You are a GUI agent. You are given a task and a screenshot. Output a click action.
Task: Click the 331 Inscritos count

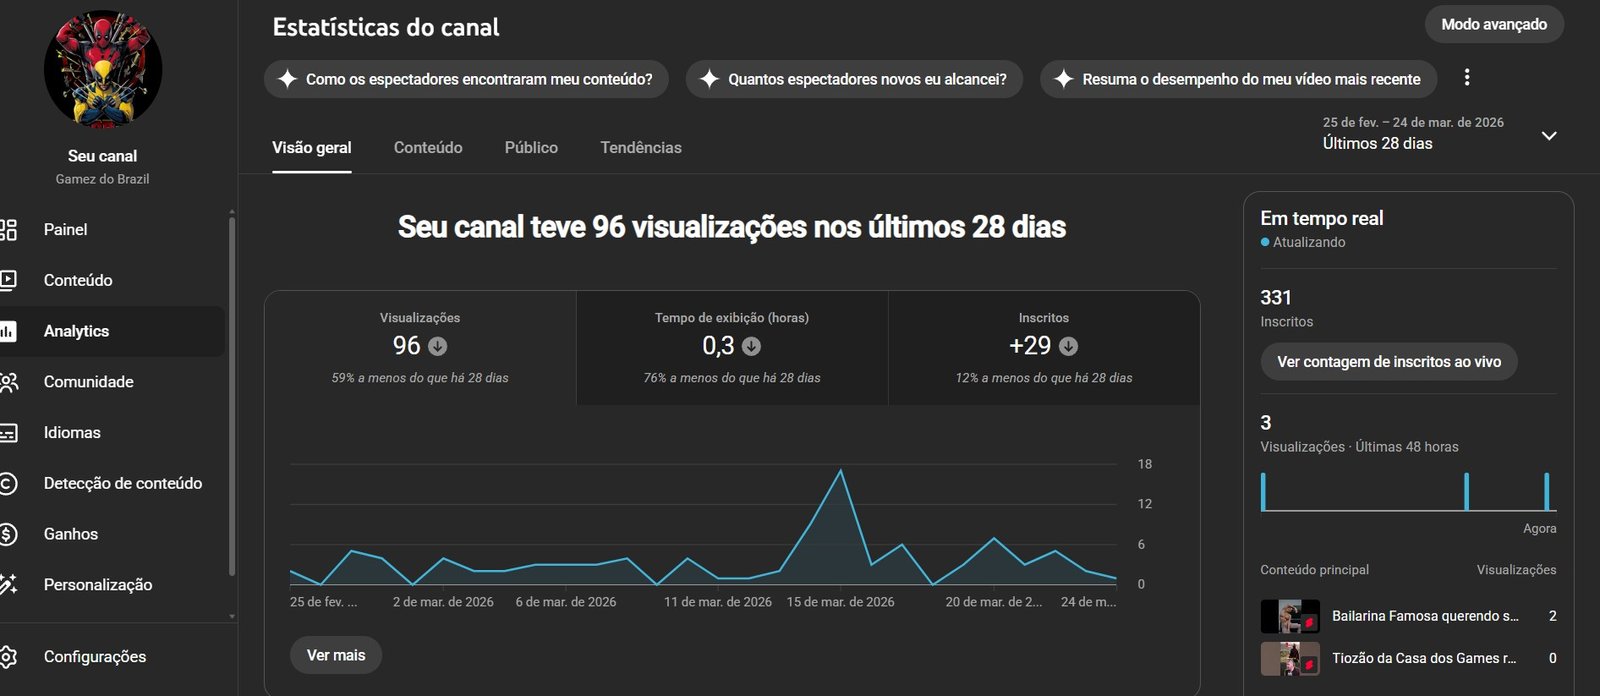point(1276,297)
